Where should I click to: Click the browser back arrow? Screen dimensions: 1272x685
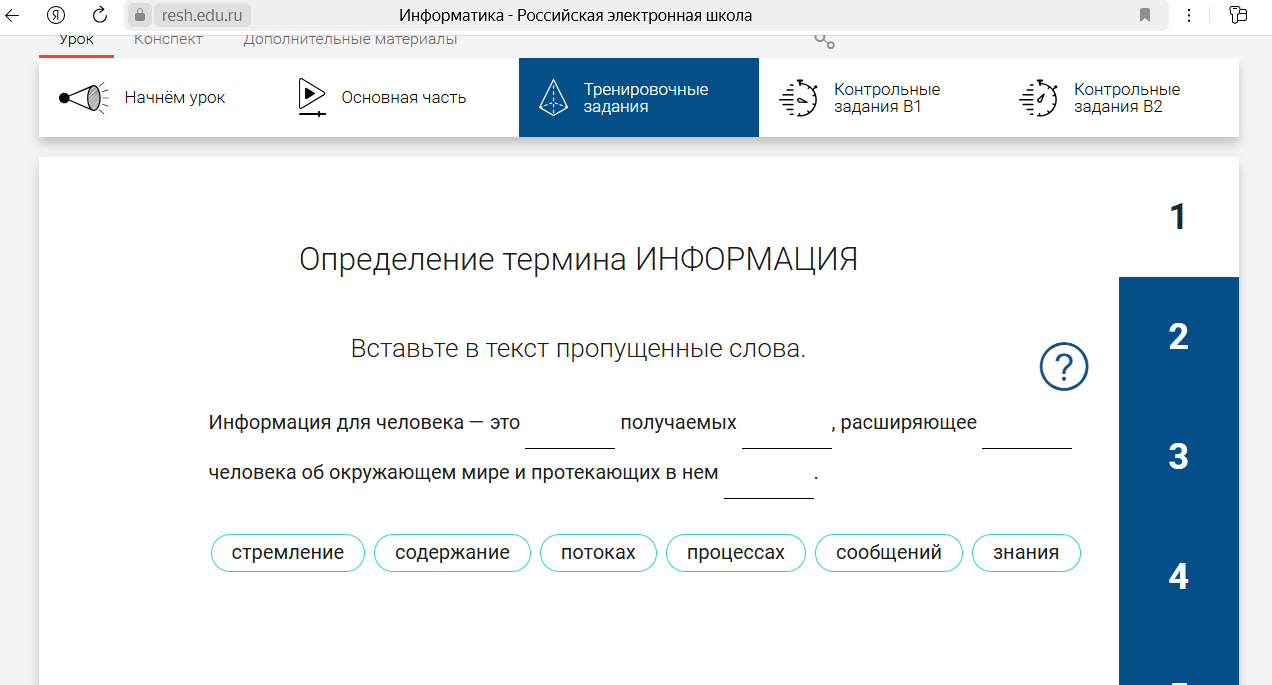click(x=14, y=15)
